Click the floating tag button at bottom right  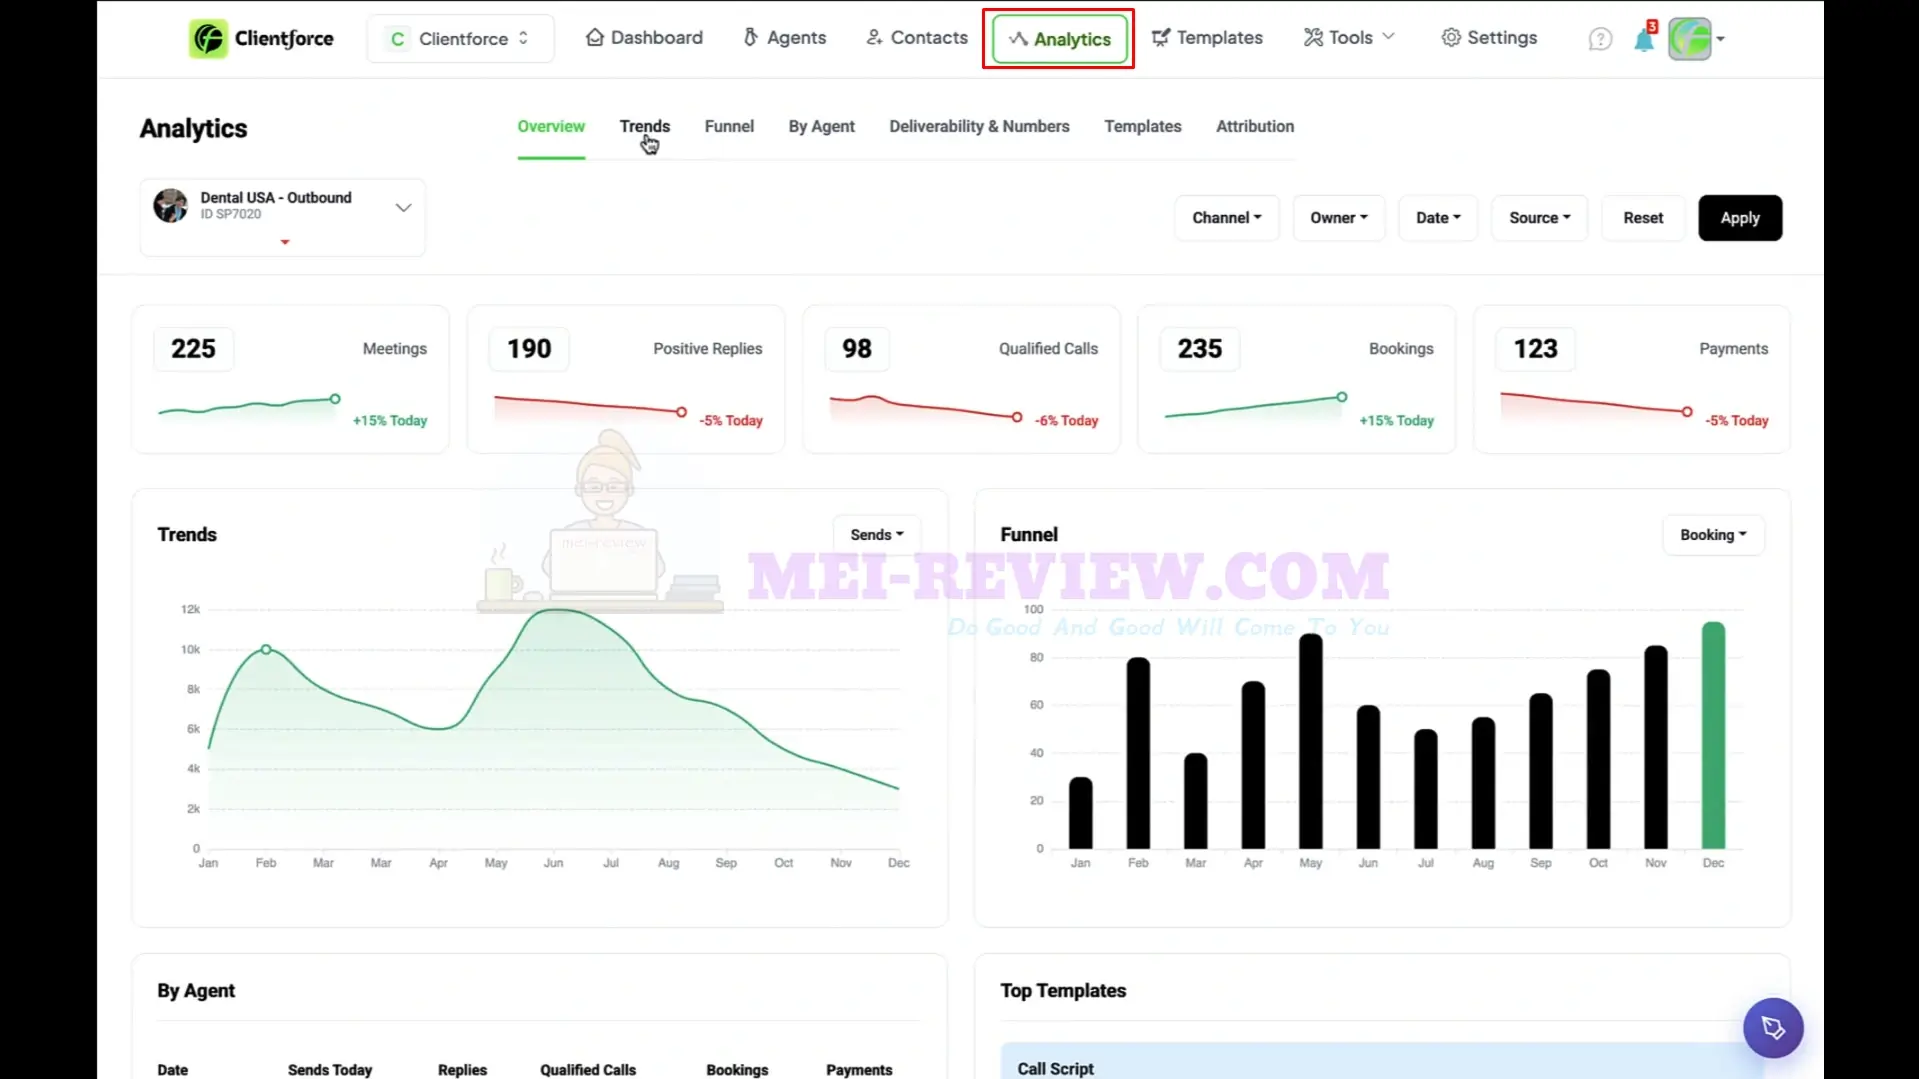coord(1773,1028)
